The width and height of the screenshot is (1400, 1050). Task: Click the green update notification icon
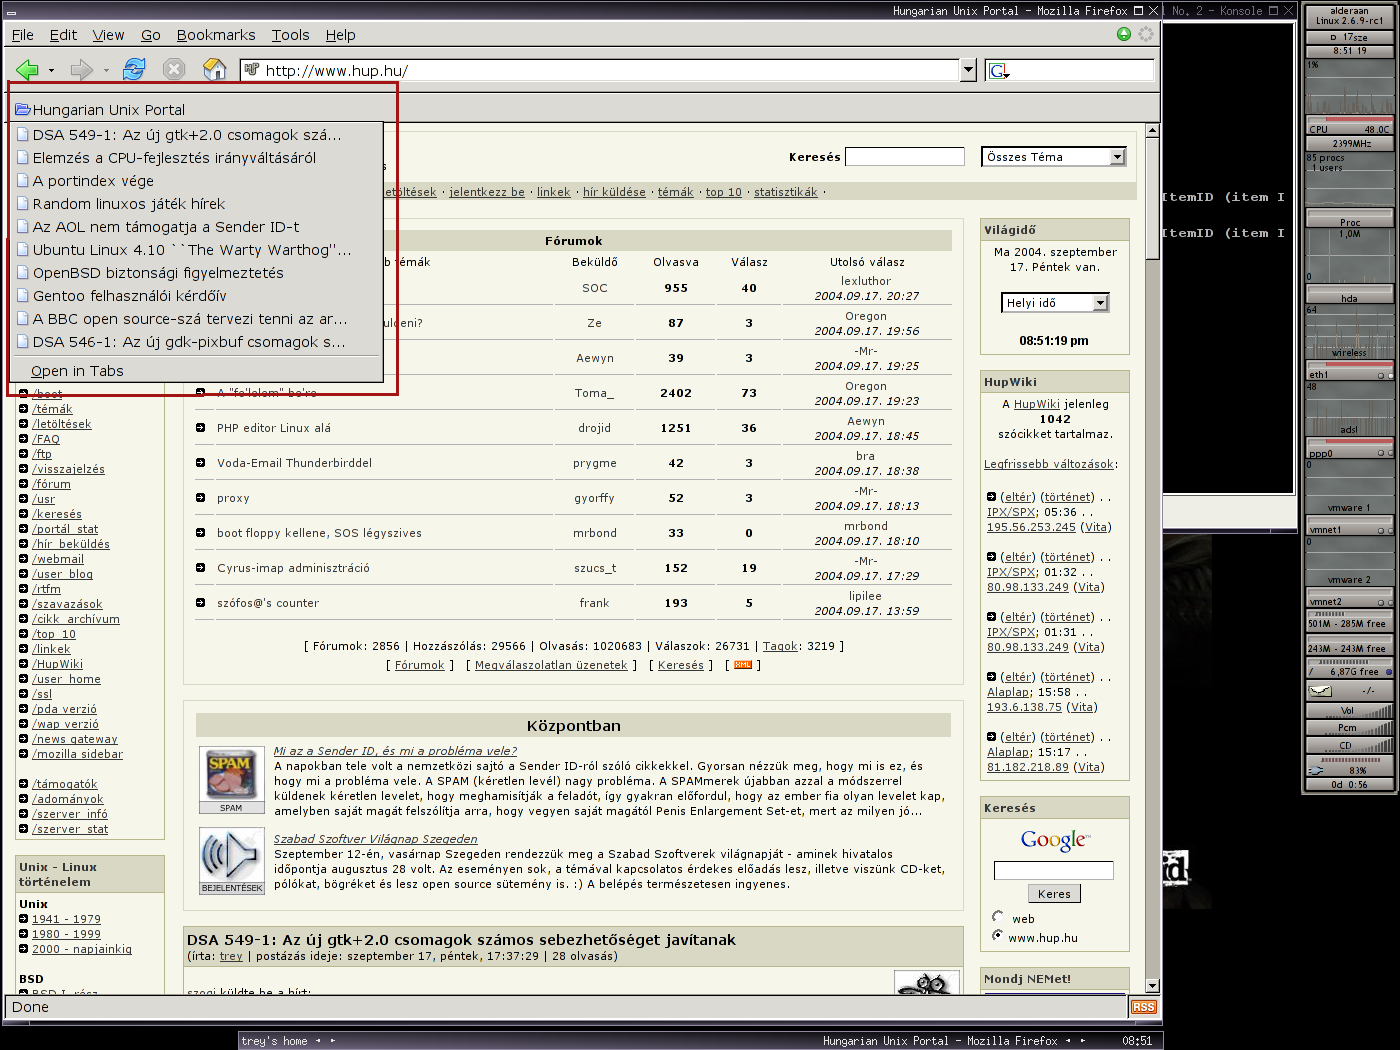[1124, 34]
